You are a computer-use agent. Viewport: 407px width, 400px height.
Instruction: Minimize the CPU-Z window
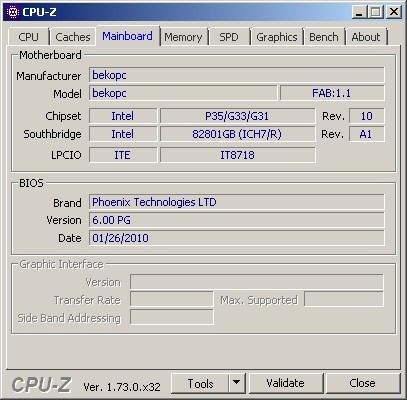tap(359, 12)
